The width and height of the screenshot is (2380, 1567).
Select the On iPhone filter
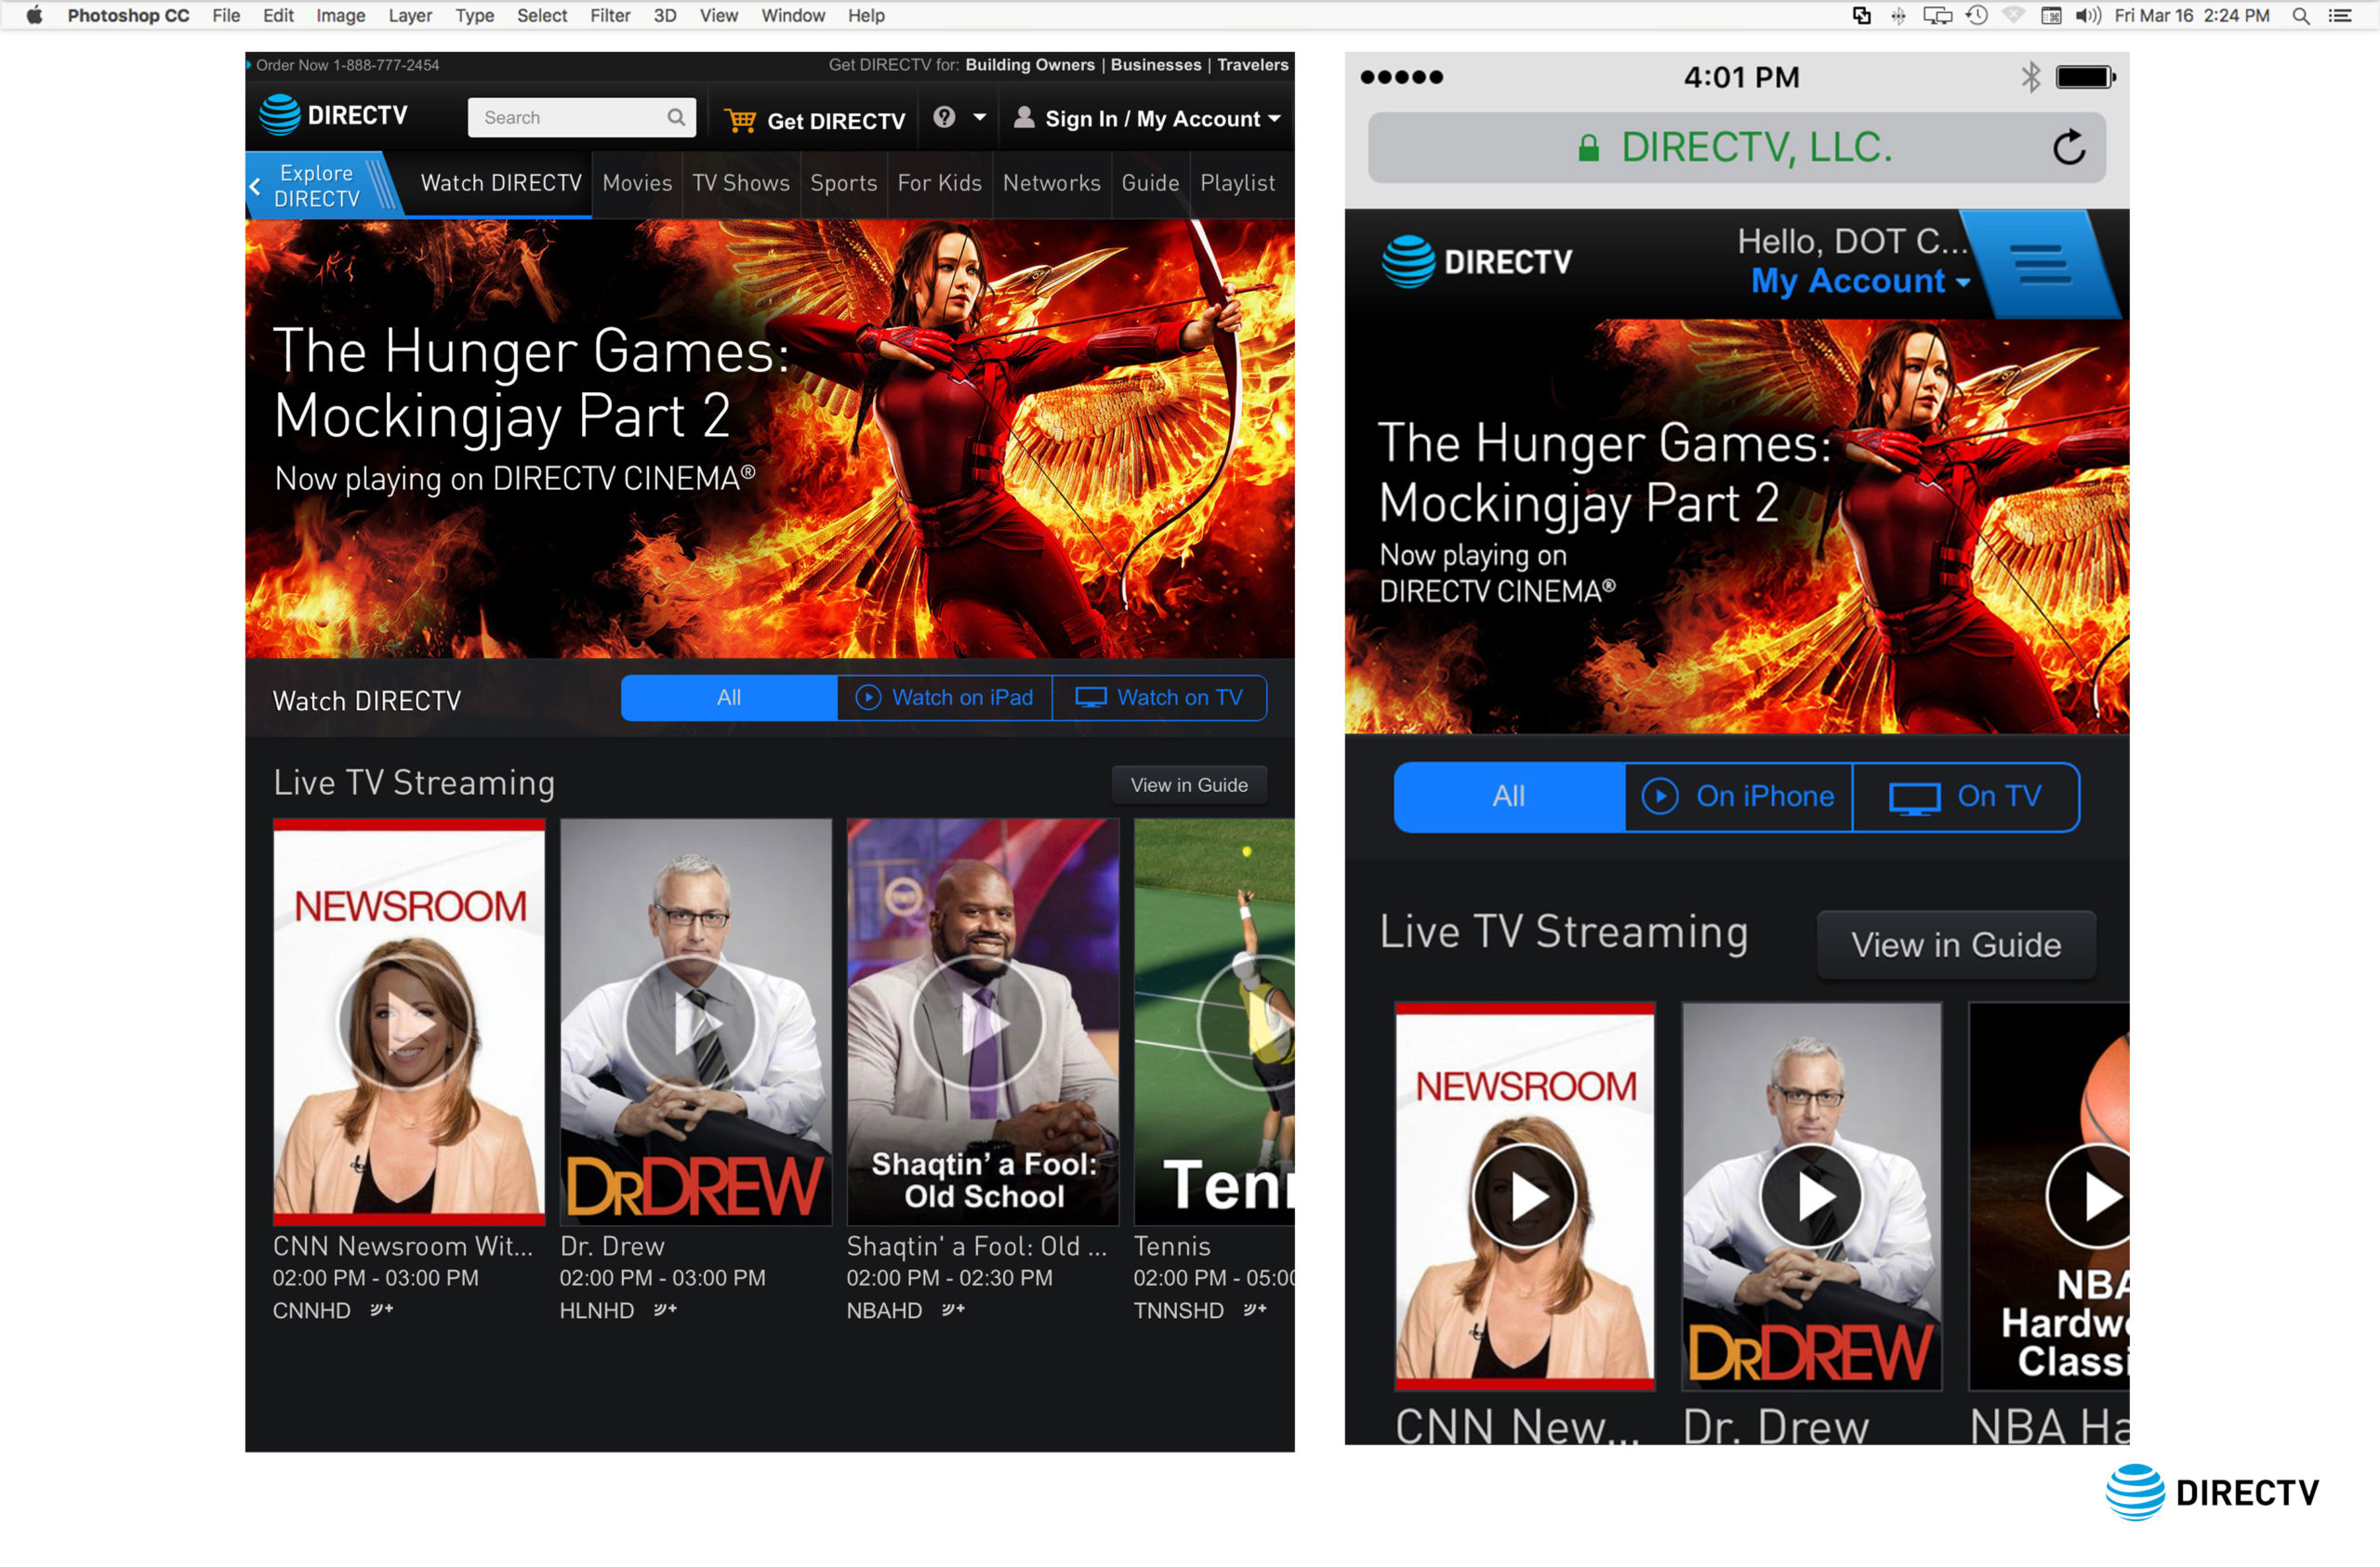[1739, 796]
